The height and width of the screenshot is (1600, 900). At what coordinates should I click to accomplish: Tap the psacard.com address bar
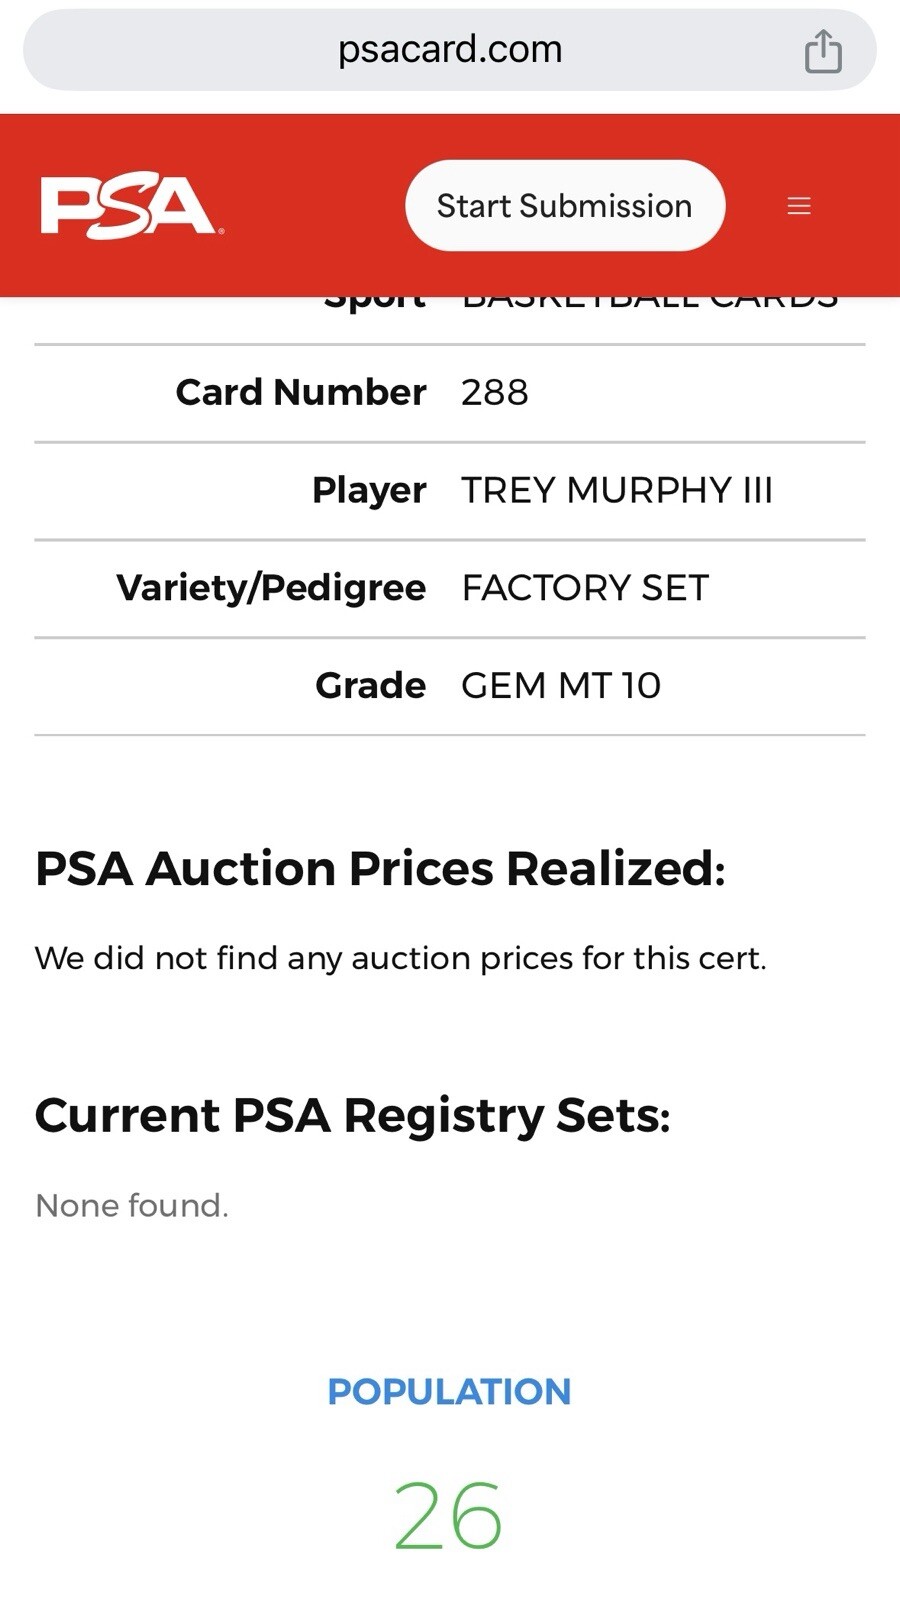tap(450, 50)
